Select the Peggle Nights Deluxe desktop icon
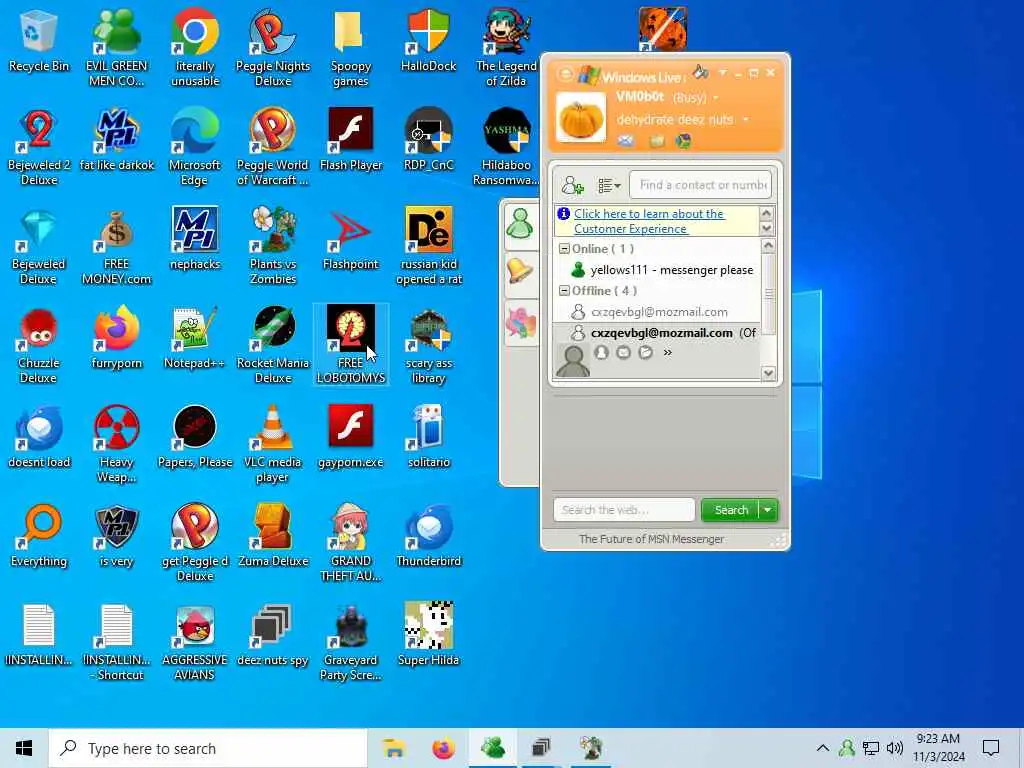This screenshot has width=1024, height=768. tap(273, 47)
